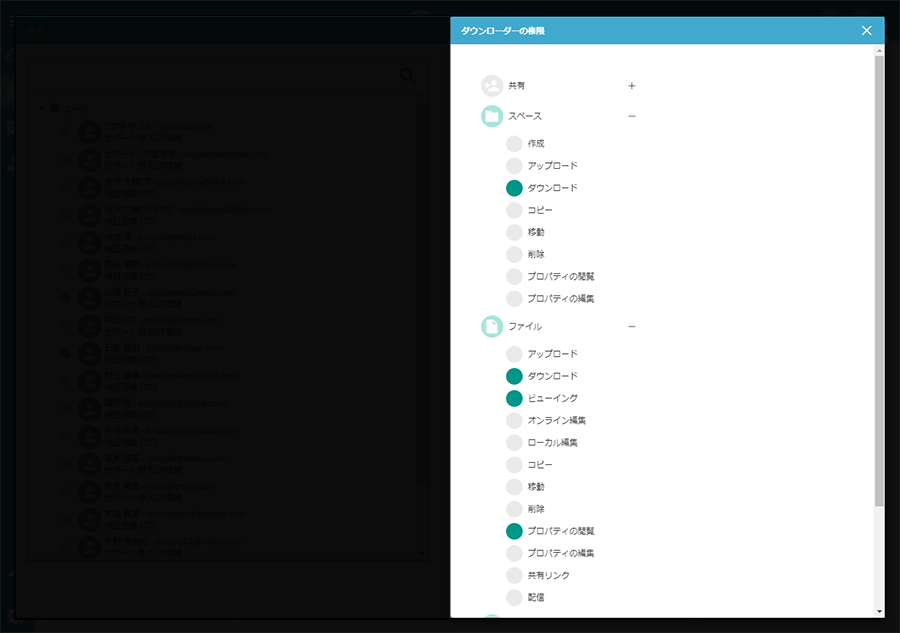Viewport: 900px width, 633px height.
Task: Toggle ファイル プロパティの編集 permission
Action: (514, 553)
